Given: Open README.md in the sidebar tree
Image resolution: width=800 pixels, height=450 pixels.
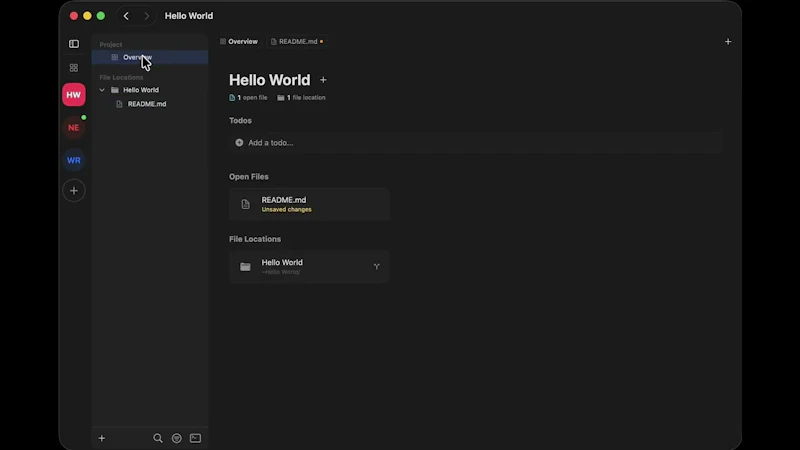Looking at the screenshot, I should 147,104.
